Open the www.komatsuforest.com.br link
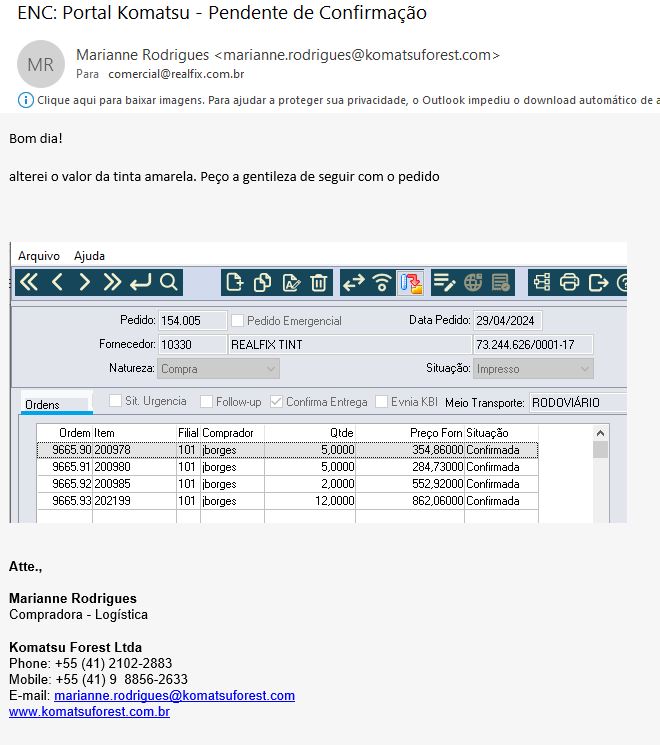The height and width of the screenshot is (745, 660). 89,712
